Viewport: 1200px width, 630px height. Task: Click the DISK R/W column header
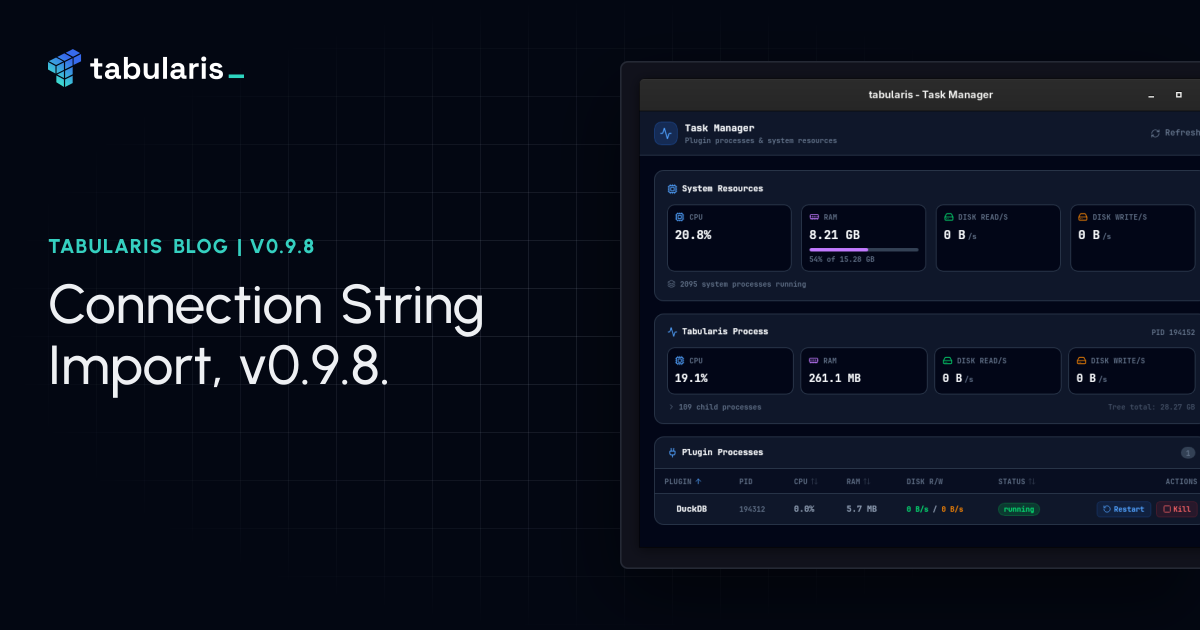(923, 482)
